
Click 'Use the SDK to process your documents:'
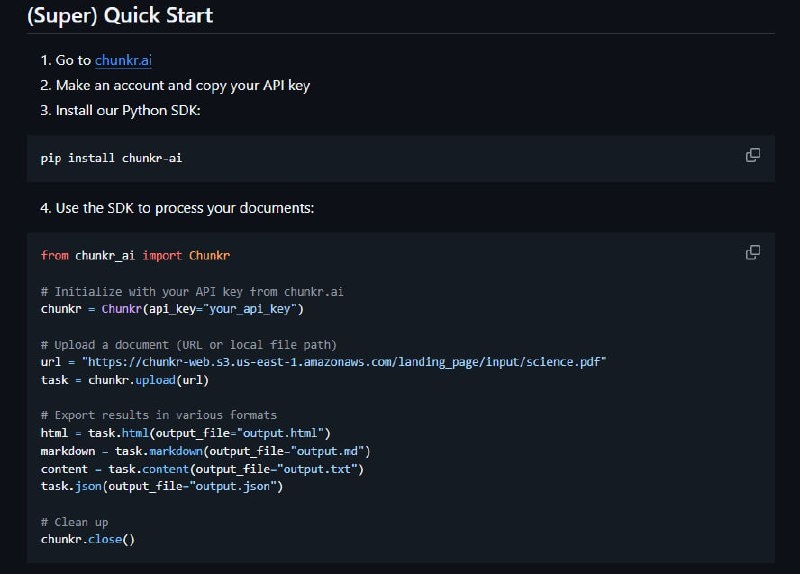point(185,208)
